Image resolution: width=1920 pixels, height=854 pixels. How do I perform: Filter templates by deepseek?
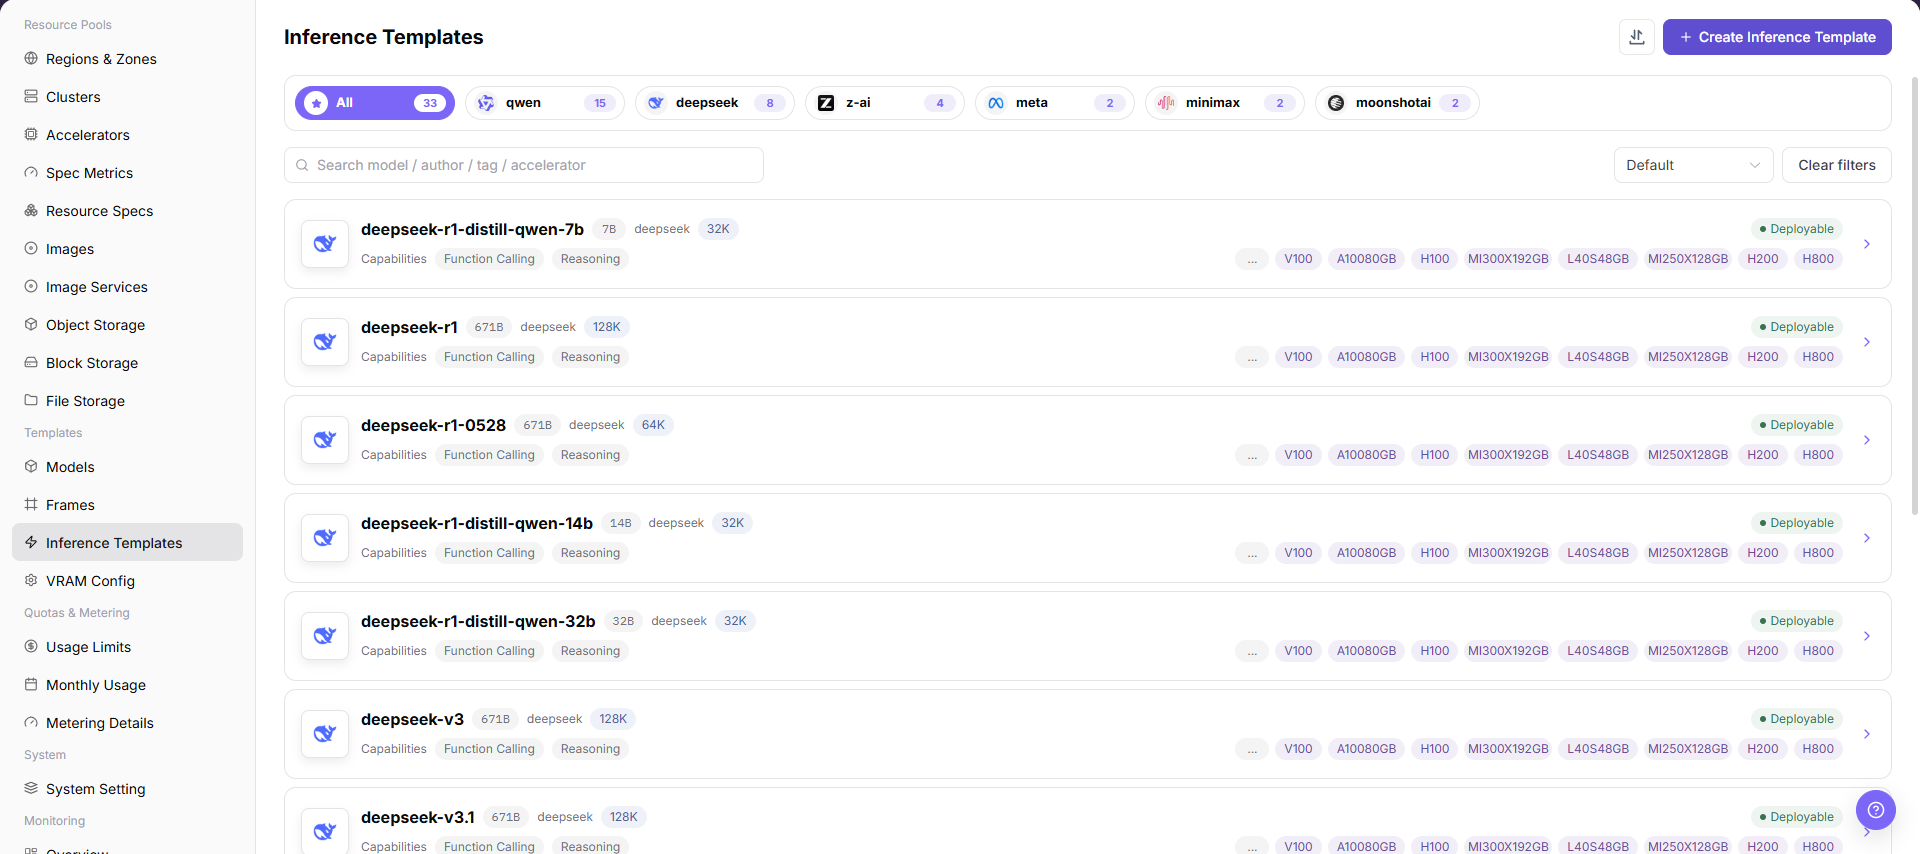point(715,103)
